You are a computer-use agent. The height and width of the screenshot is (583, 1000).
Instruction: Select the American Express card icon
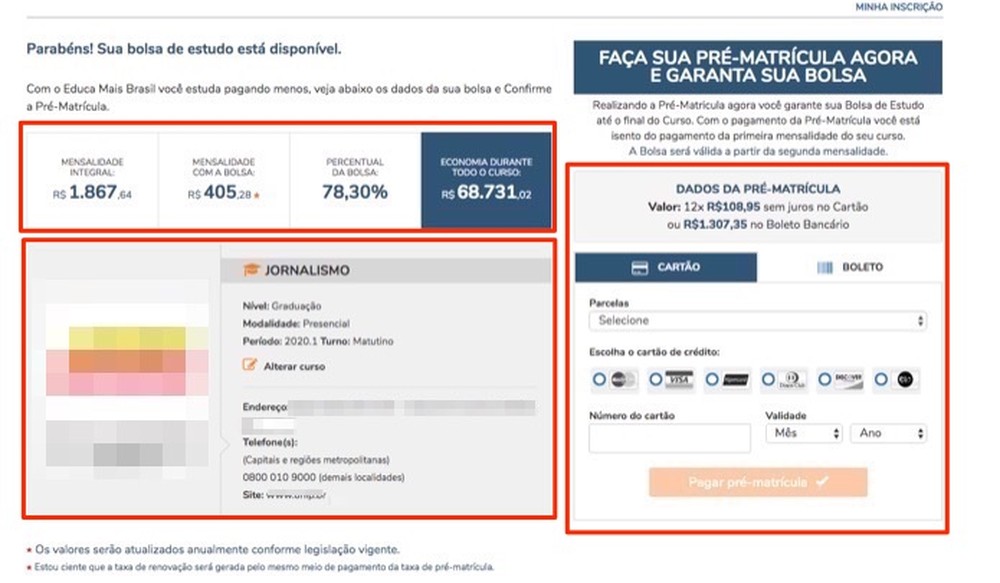click(734, 378)
